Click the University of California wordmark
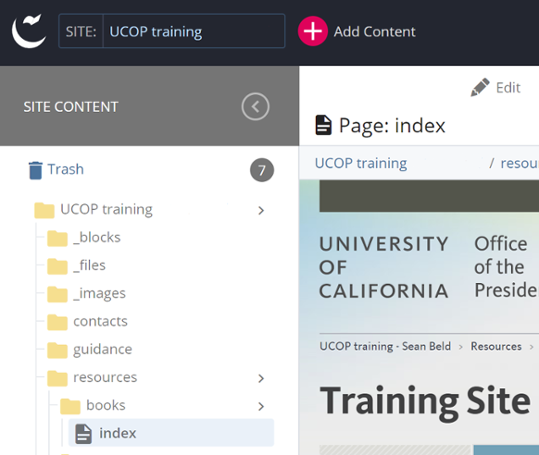The image size is (539, 455). (x=384, y=267)
